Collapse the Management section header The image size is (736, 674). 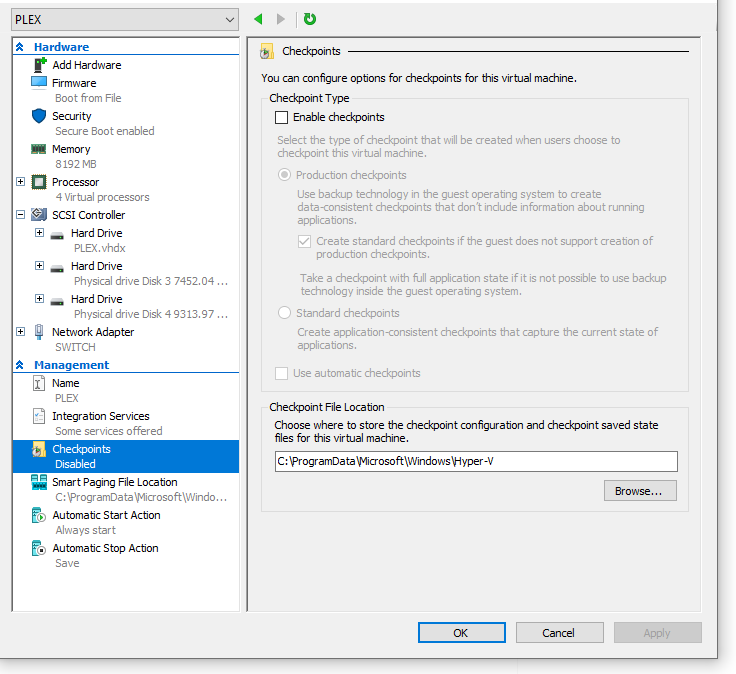pos(20,365)
